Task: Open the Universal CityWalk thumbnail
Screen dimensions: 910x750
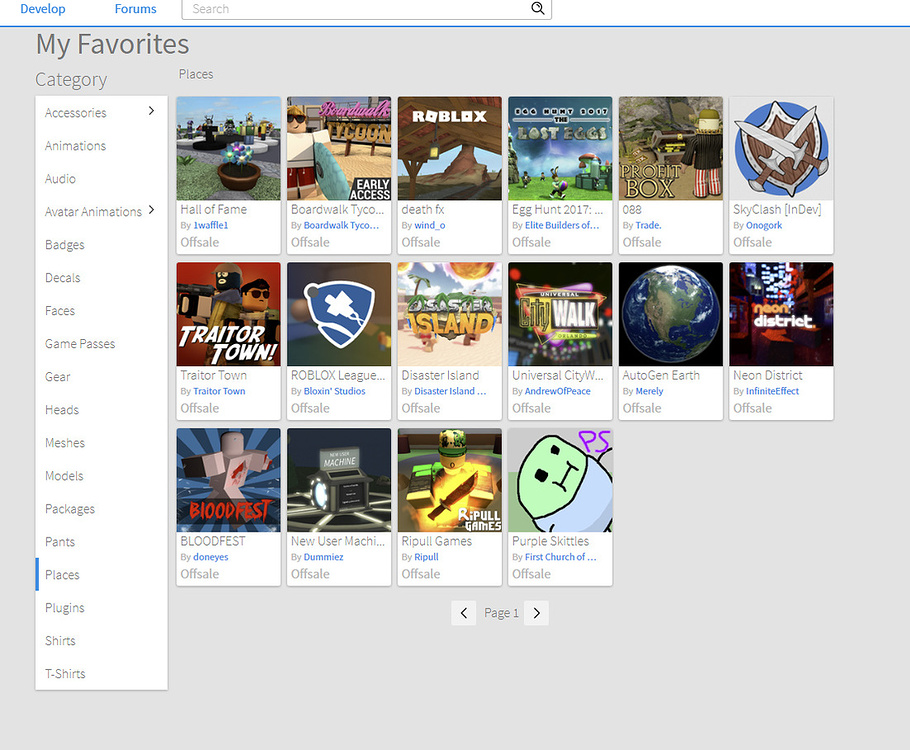Action: [x=560, y=314]
